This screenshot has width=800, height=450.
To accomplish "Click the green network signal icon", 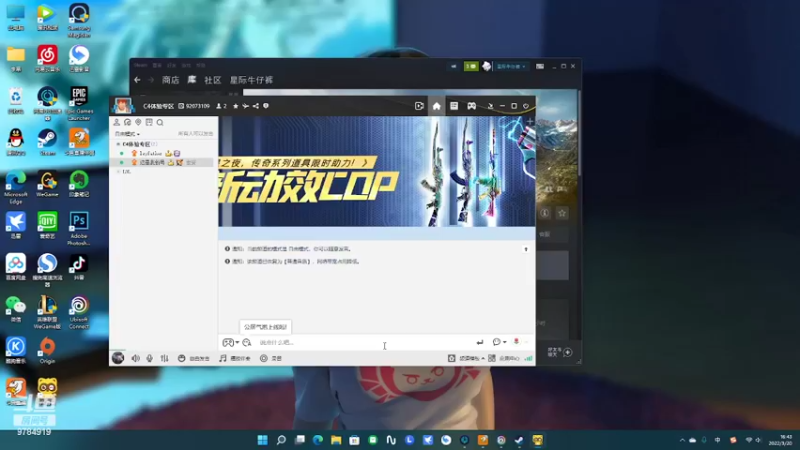I will (x=529, y=358).
